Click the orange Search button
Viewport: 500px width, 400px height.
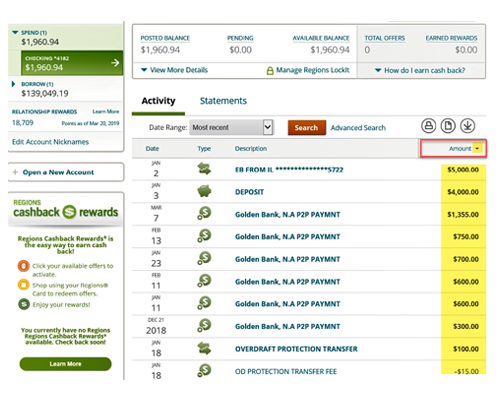coord(307,128)
